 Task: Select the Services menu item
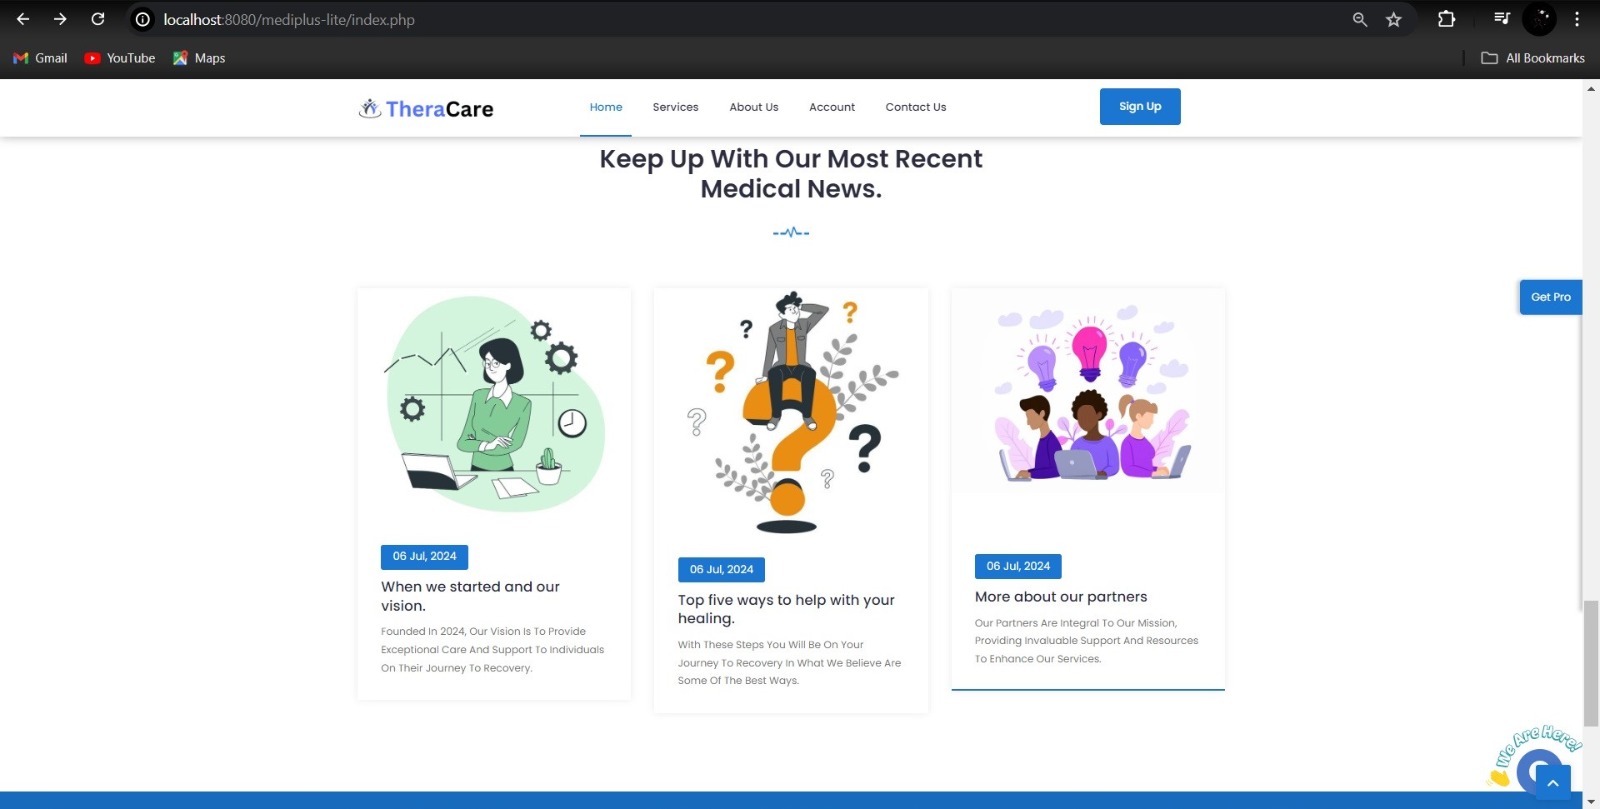tap(675, 107)
